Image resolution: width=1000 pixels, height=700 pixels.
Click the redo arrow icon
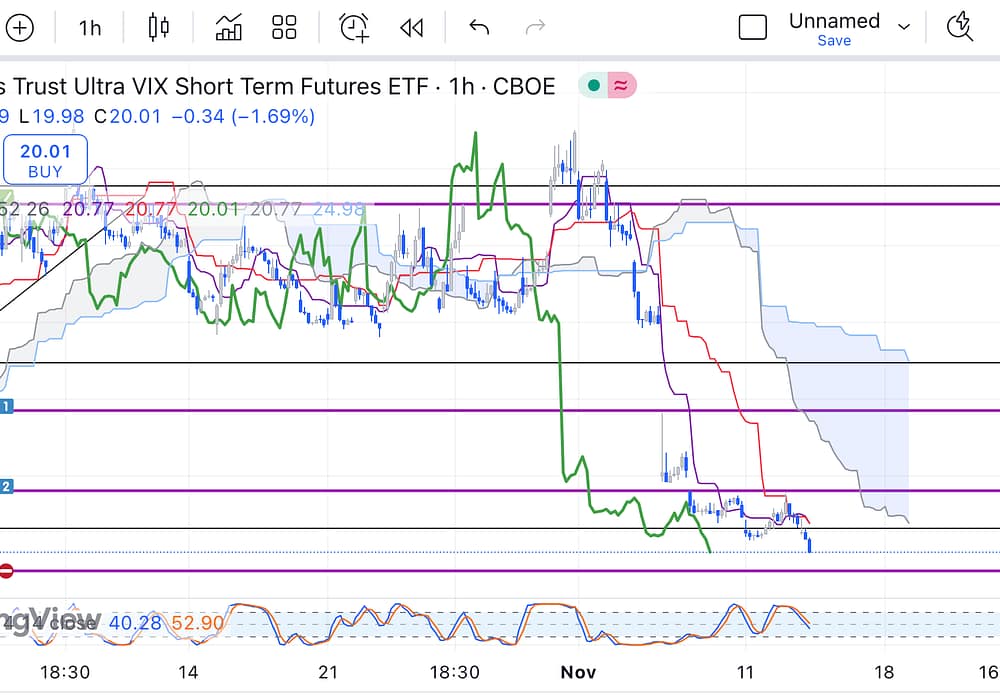click(536, 28)
